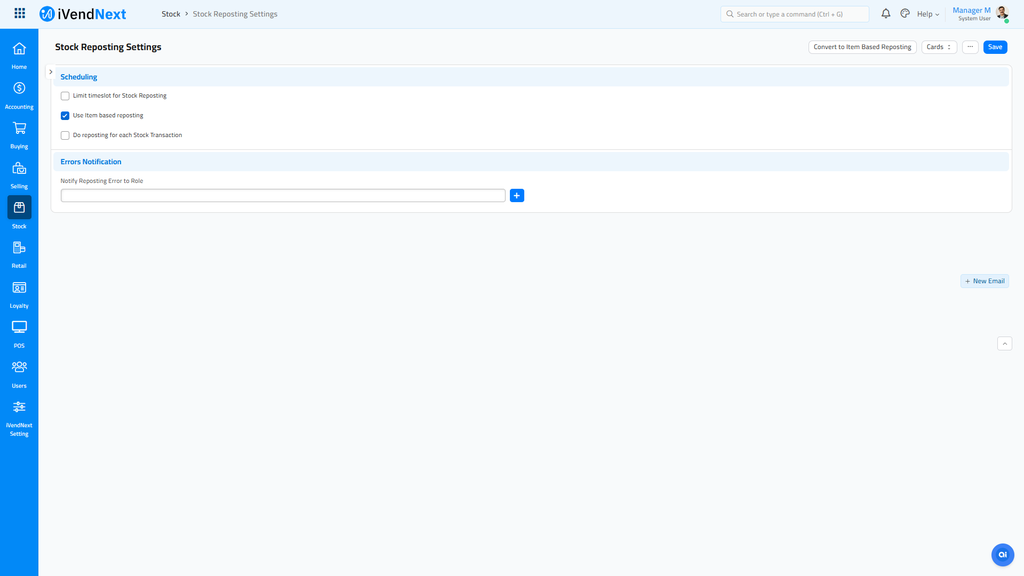Open the Help menu dropdown
The height and width of the screenshot is (576, 1024).
tap(924, 13)
